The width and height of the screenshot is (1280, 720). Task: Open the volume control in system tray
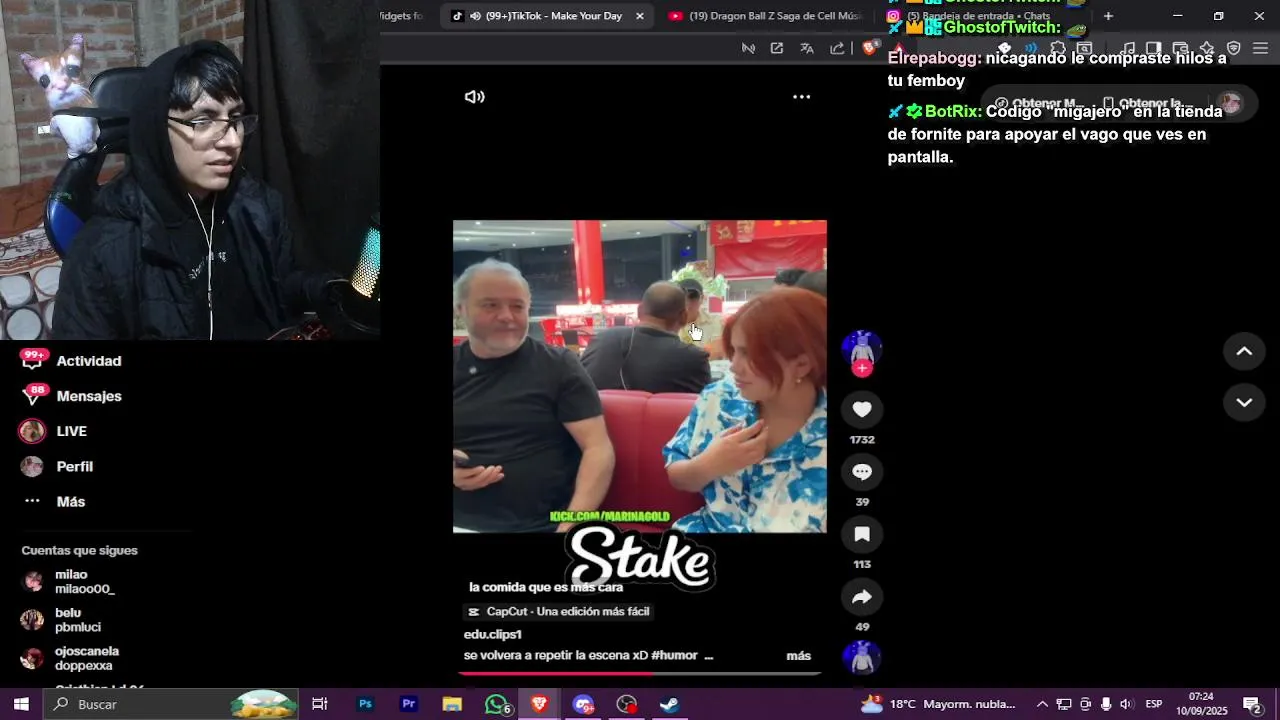click(1126, 704)
